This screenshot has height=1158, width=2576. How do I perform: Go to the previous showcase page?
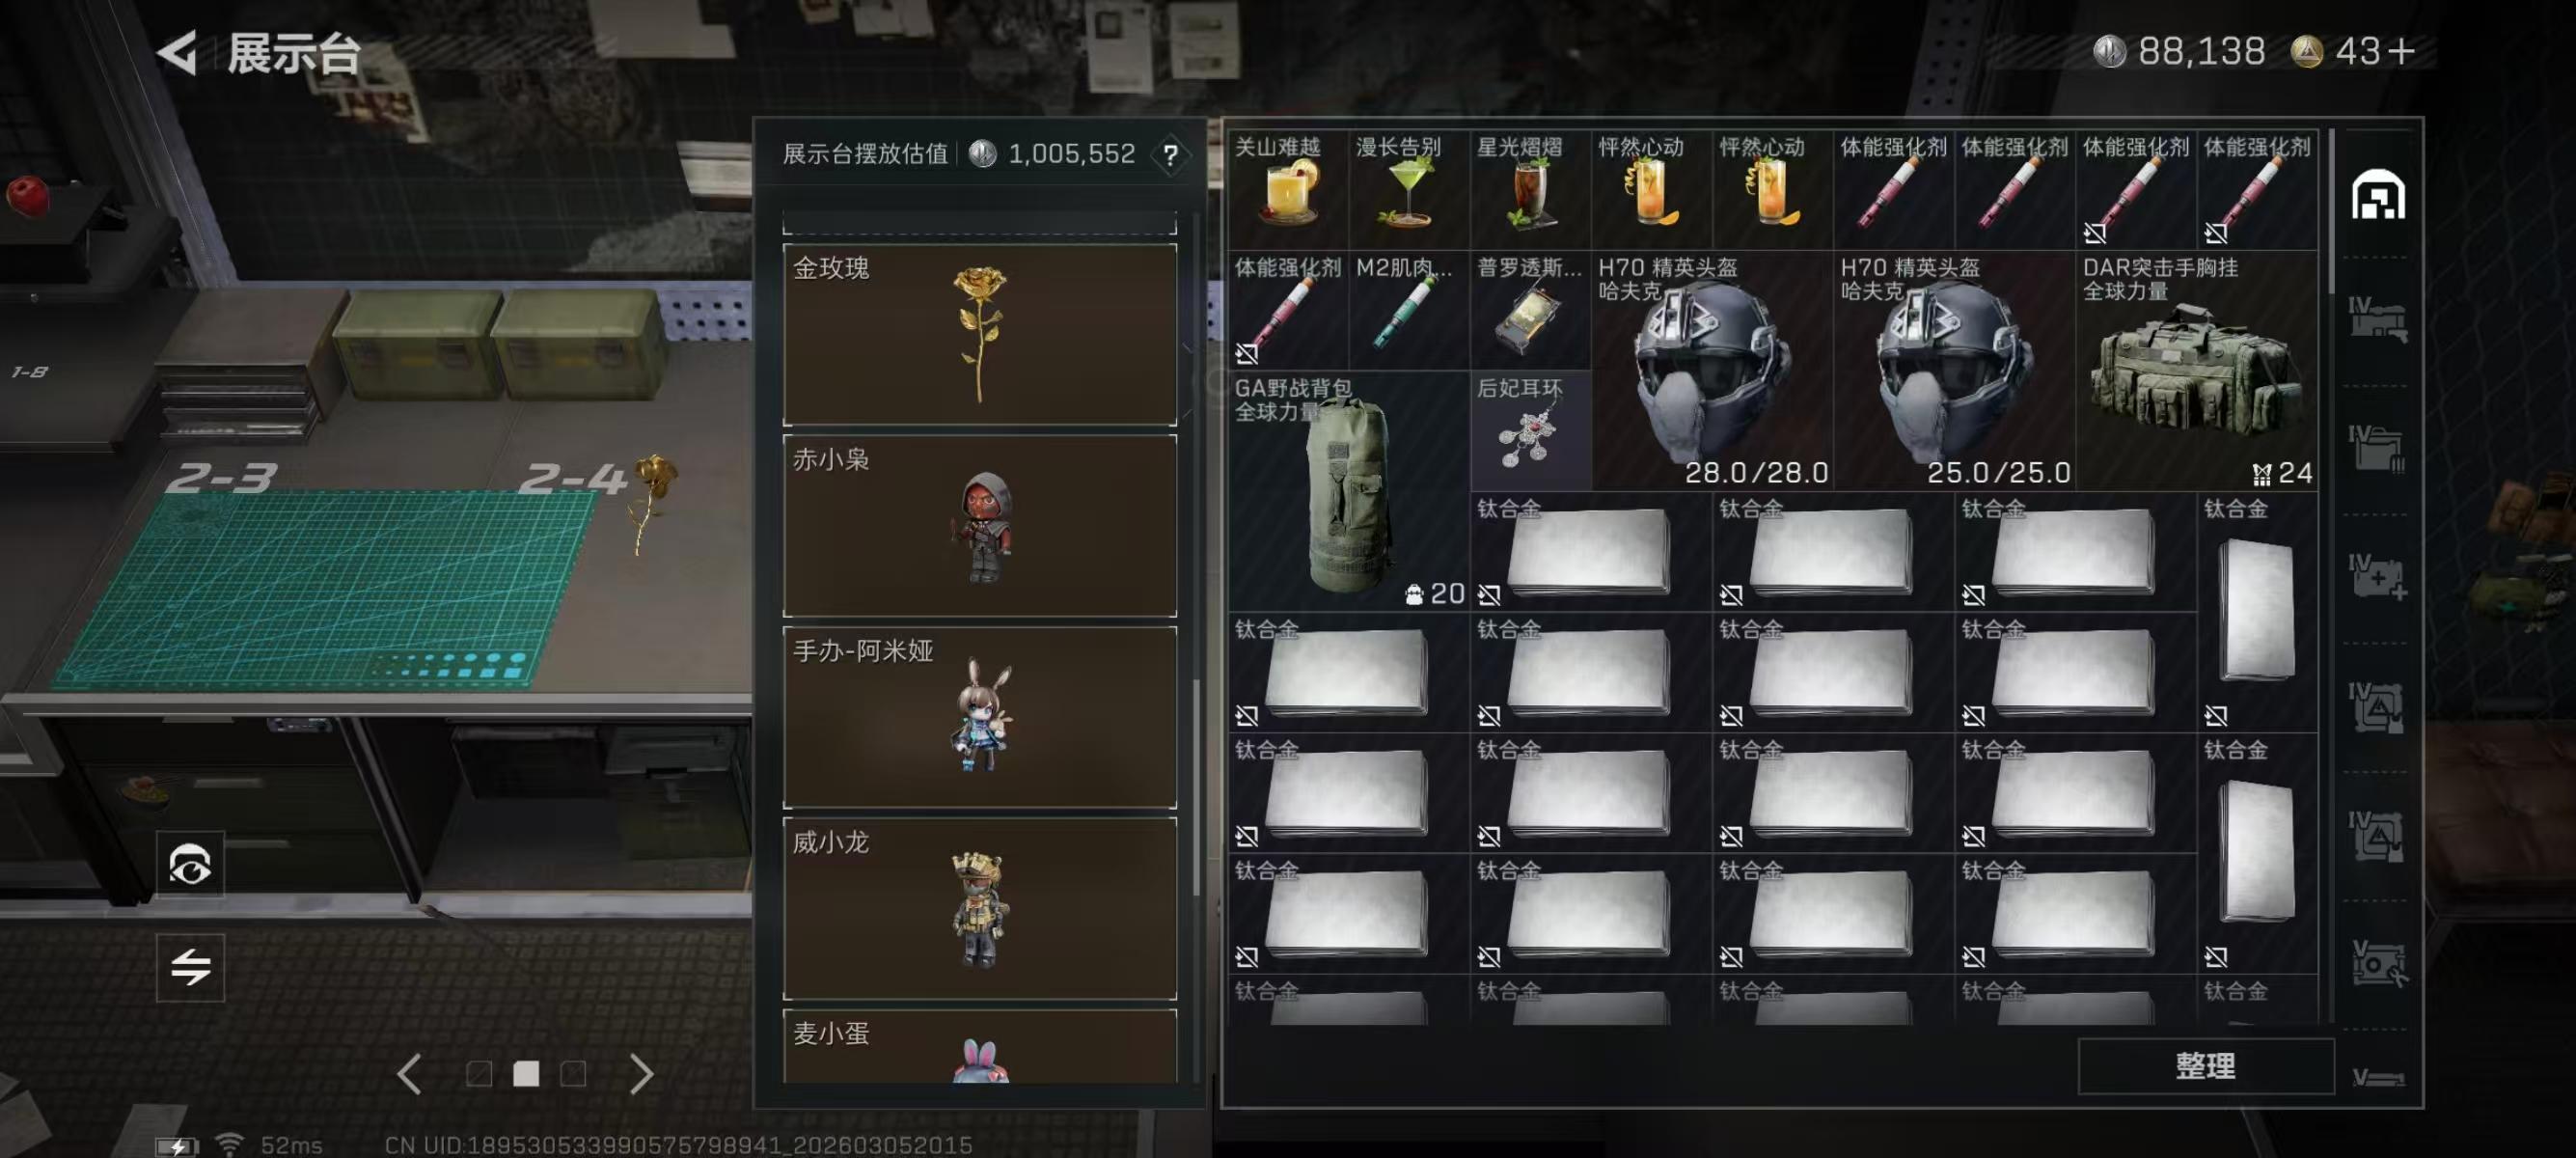(x=409, y=1074)
